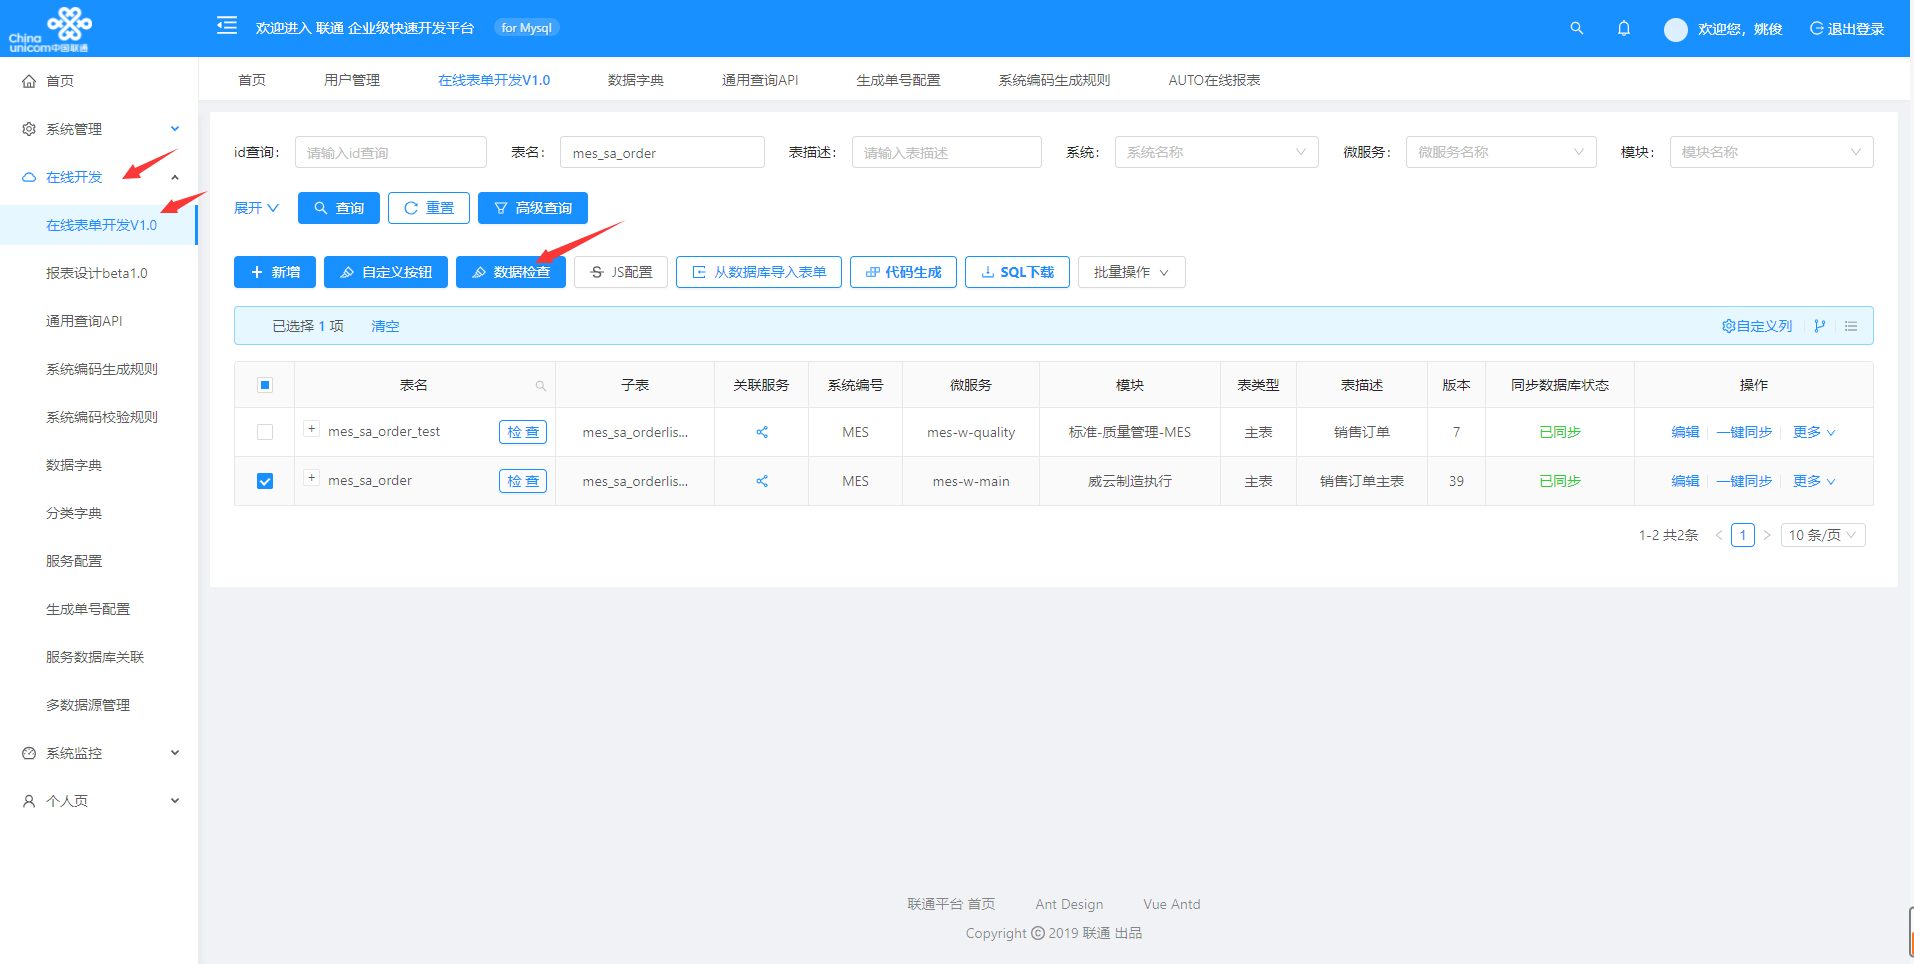Switch to the 生成单号配置 tab
The height and width of the screenshot is (964, 1914).
click(x=898, y=80)
